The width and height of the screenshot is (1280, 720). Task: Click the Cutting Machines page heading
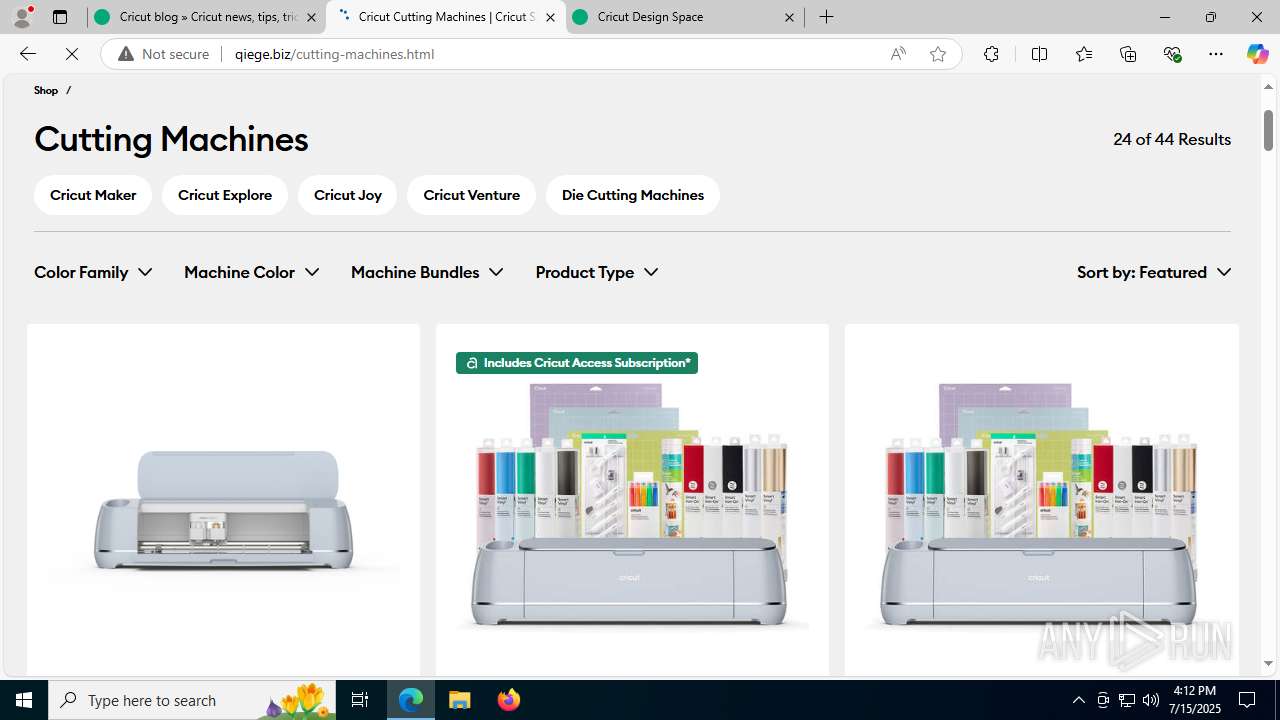pos(171,139)
